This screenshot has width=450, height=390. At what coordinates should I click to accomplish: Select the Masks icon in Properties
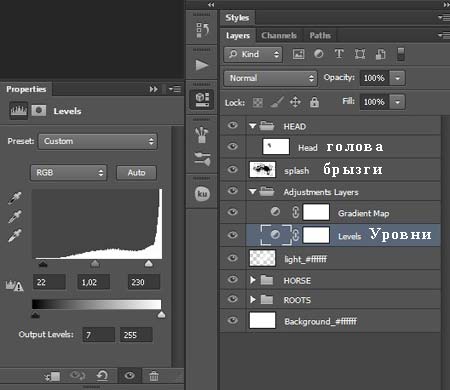tap(39, 110)
